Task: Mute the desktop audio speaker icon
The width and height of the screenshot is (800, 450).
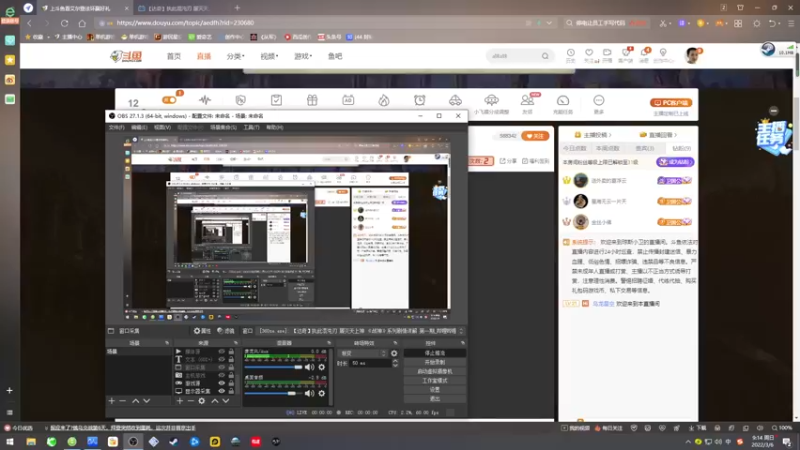Action: (309, 393)
